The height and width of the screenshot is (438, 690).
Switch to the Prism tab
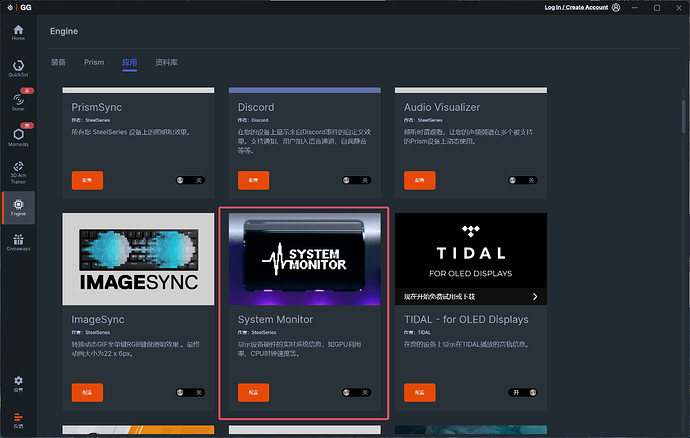click(x=94, y=62)
